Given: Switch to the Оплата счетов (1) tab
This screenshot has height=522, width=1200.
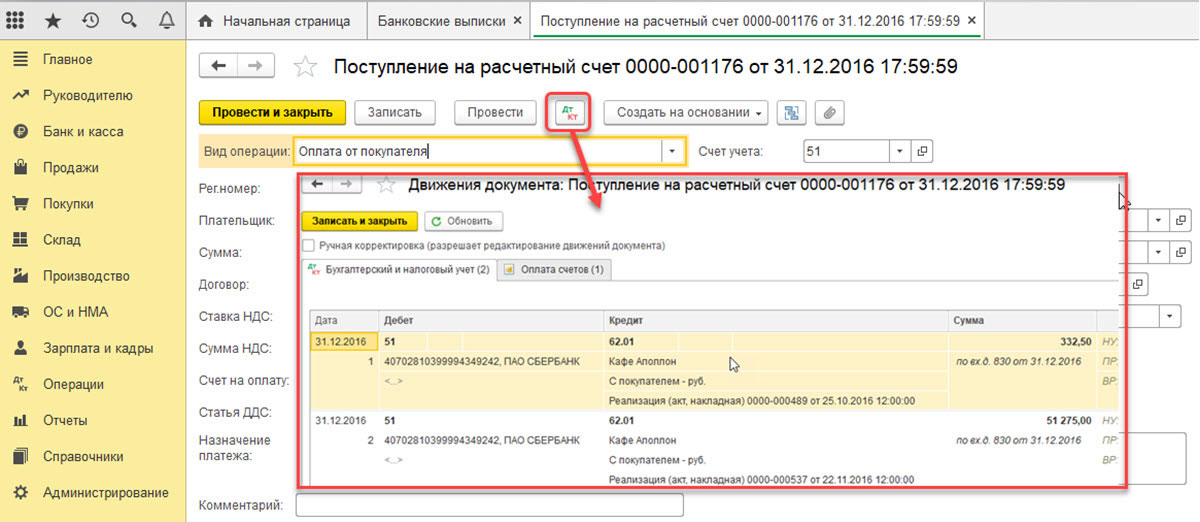Looking at the screenshot, I should point(554,270).
